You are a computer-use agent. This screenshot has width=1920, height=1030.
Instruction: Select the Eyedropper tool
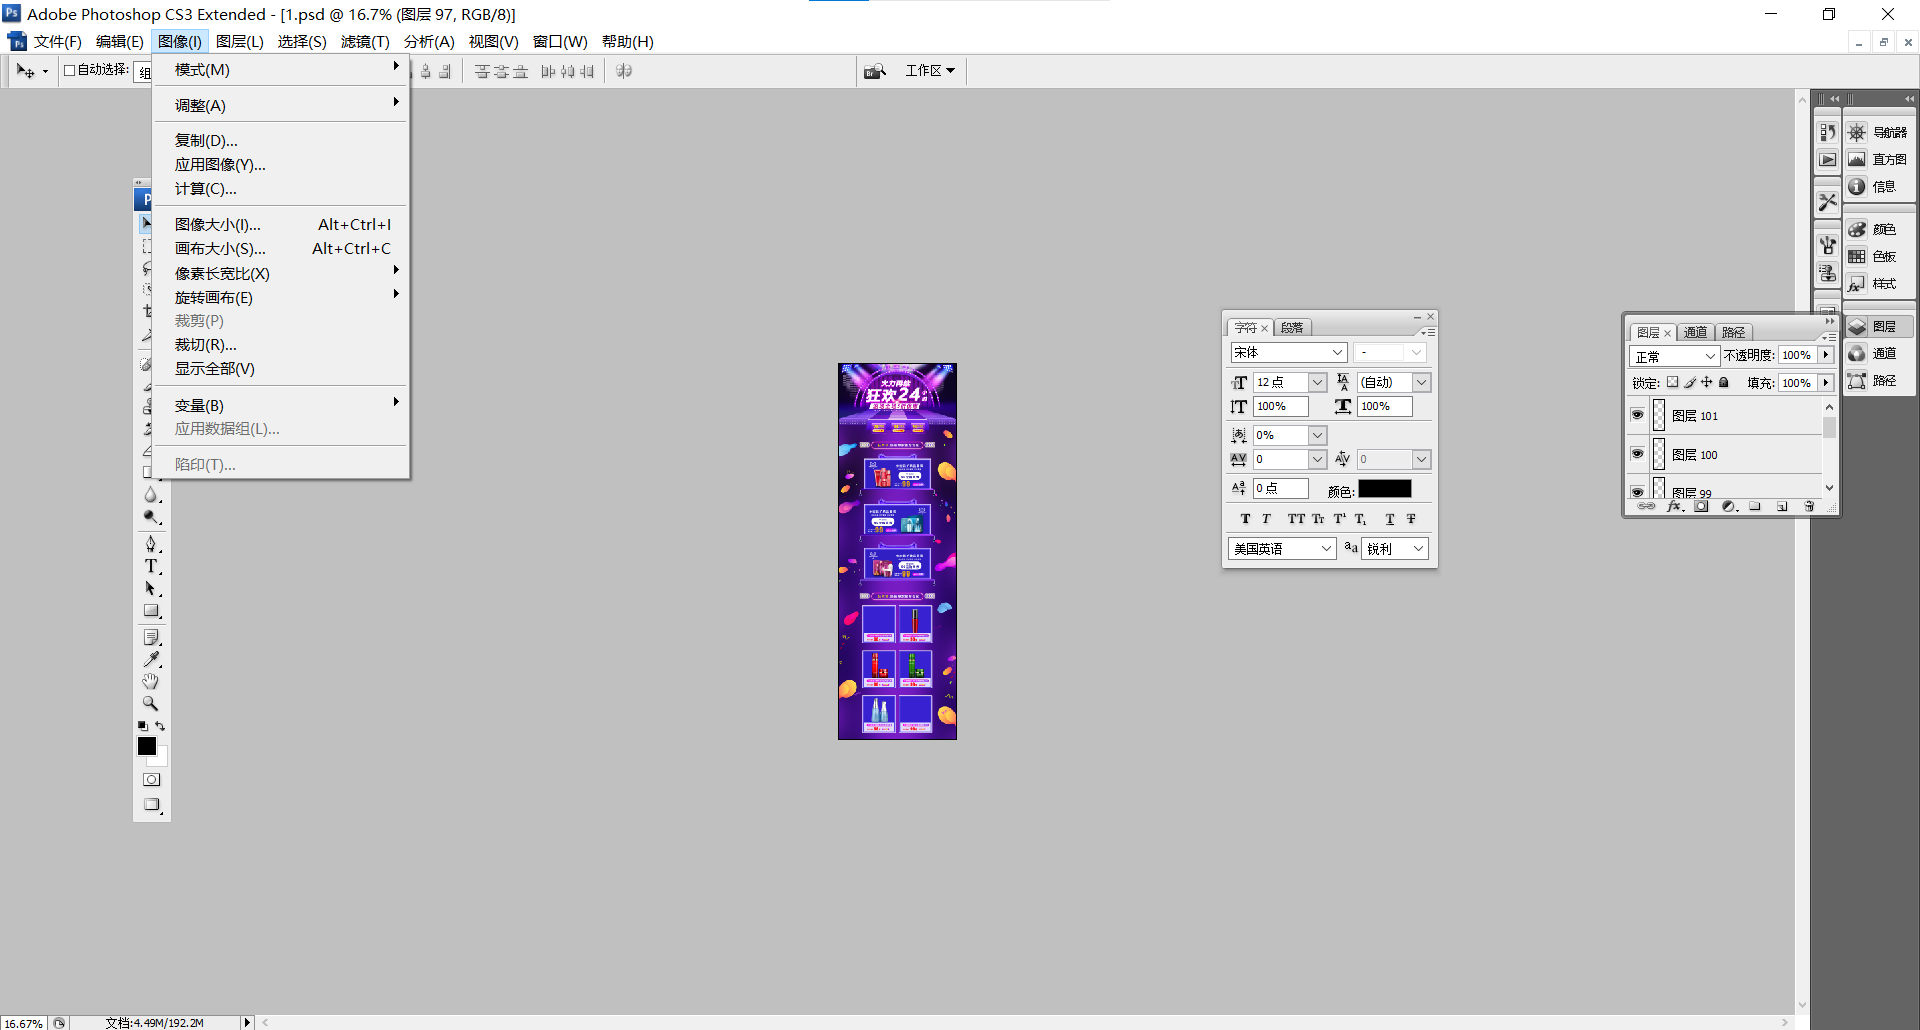[x=151, y=659]
